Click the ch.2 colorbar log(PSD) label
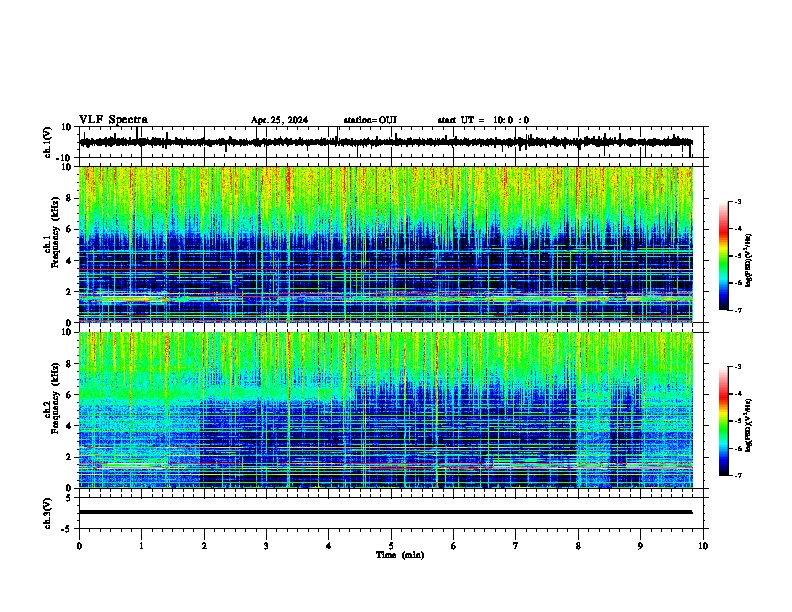Image resolution: width=792 pixels, height=612 pixels. coord(749,425)
